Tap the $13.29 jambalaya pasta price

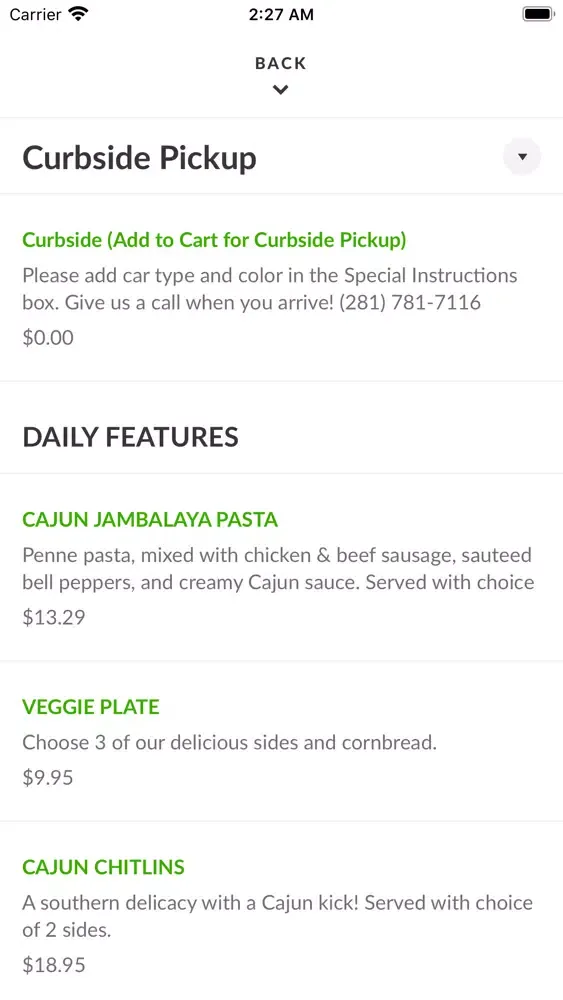click(x=54, y=617)
